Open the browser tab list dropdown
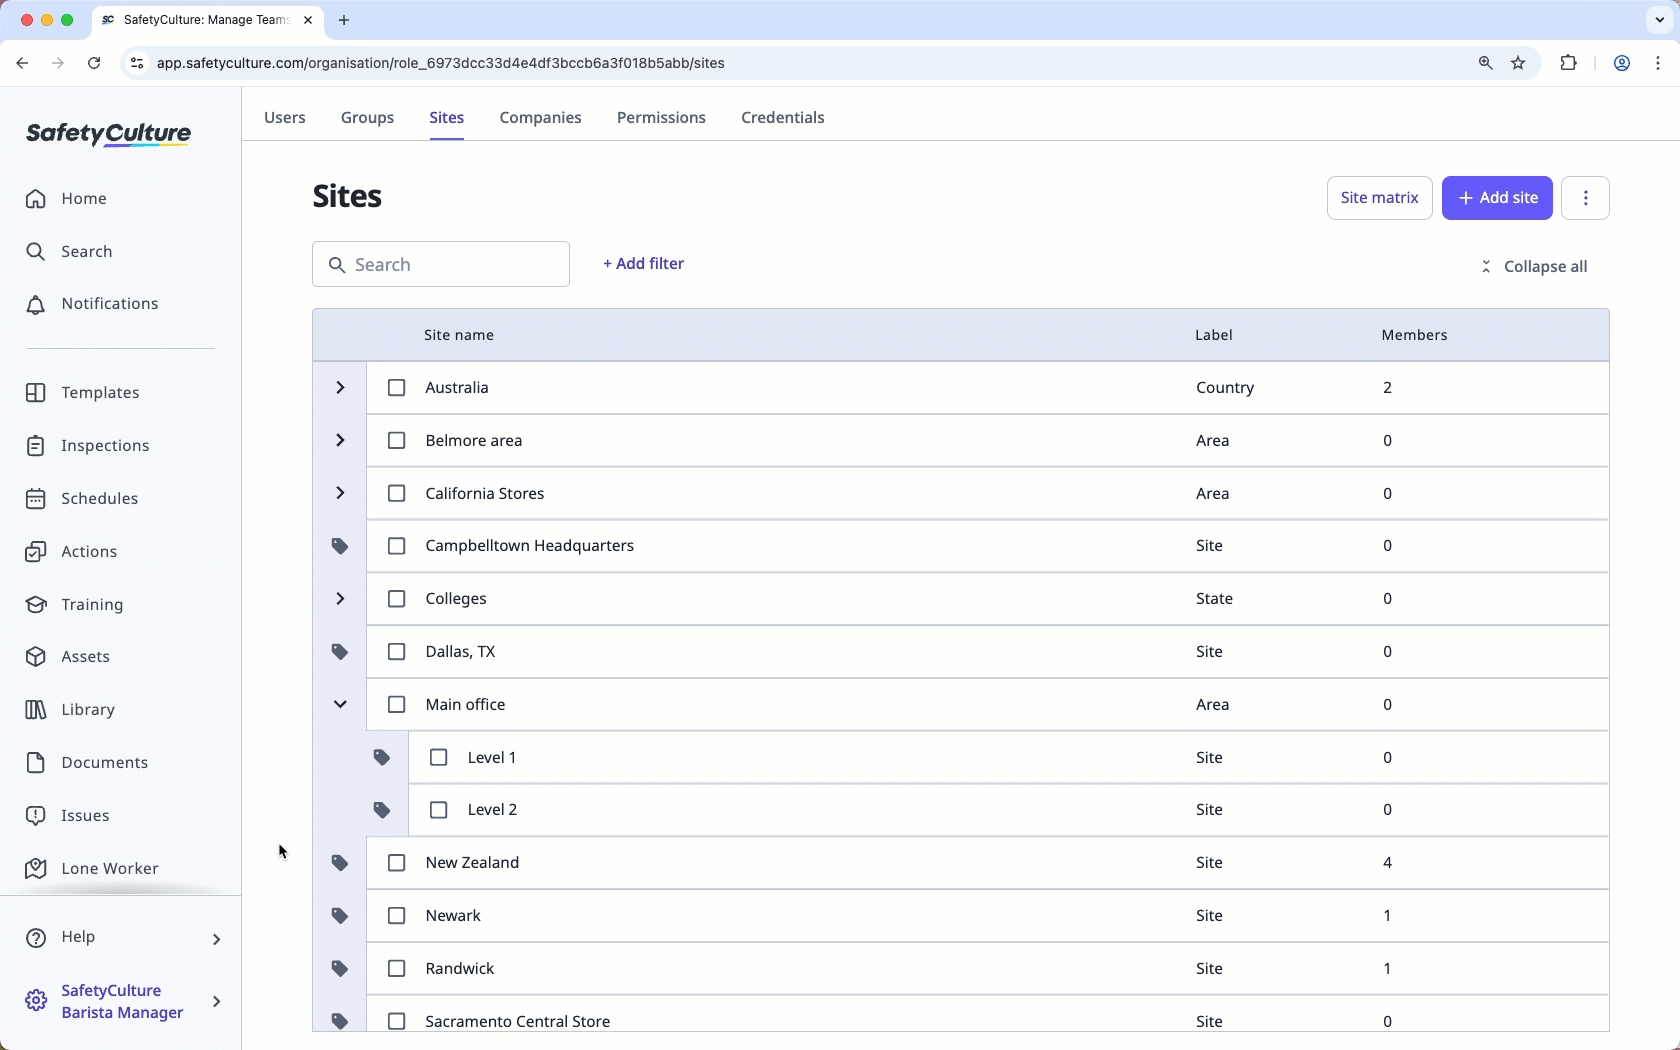 pos(1660,20)
